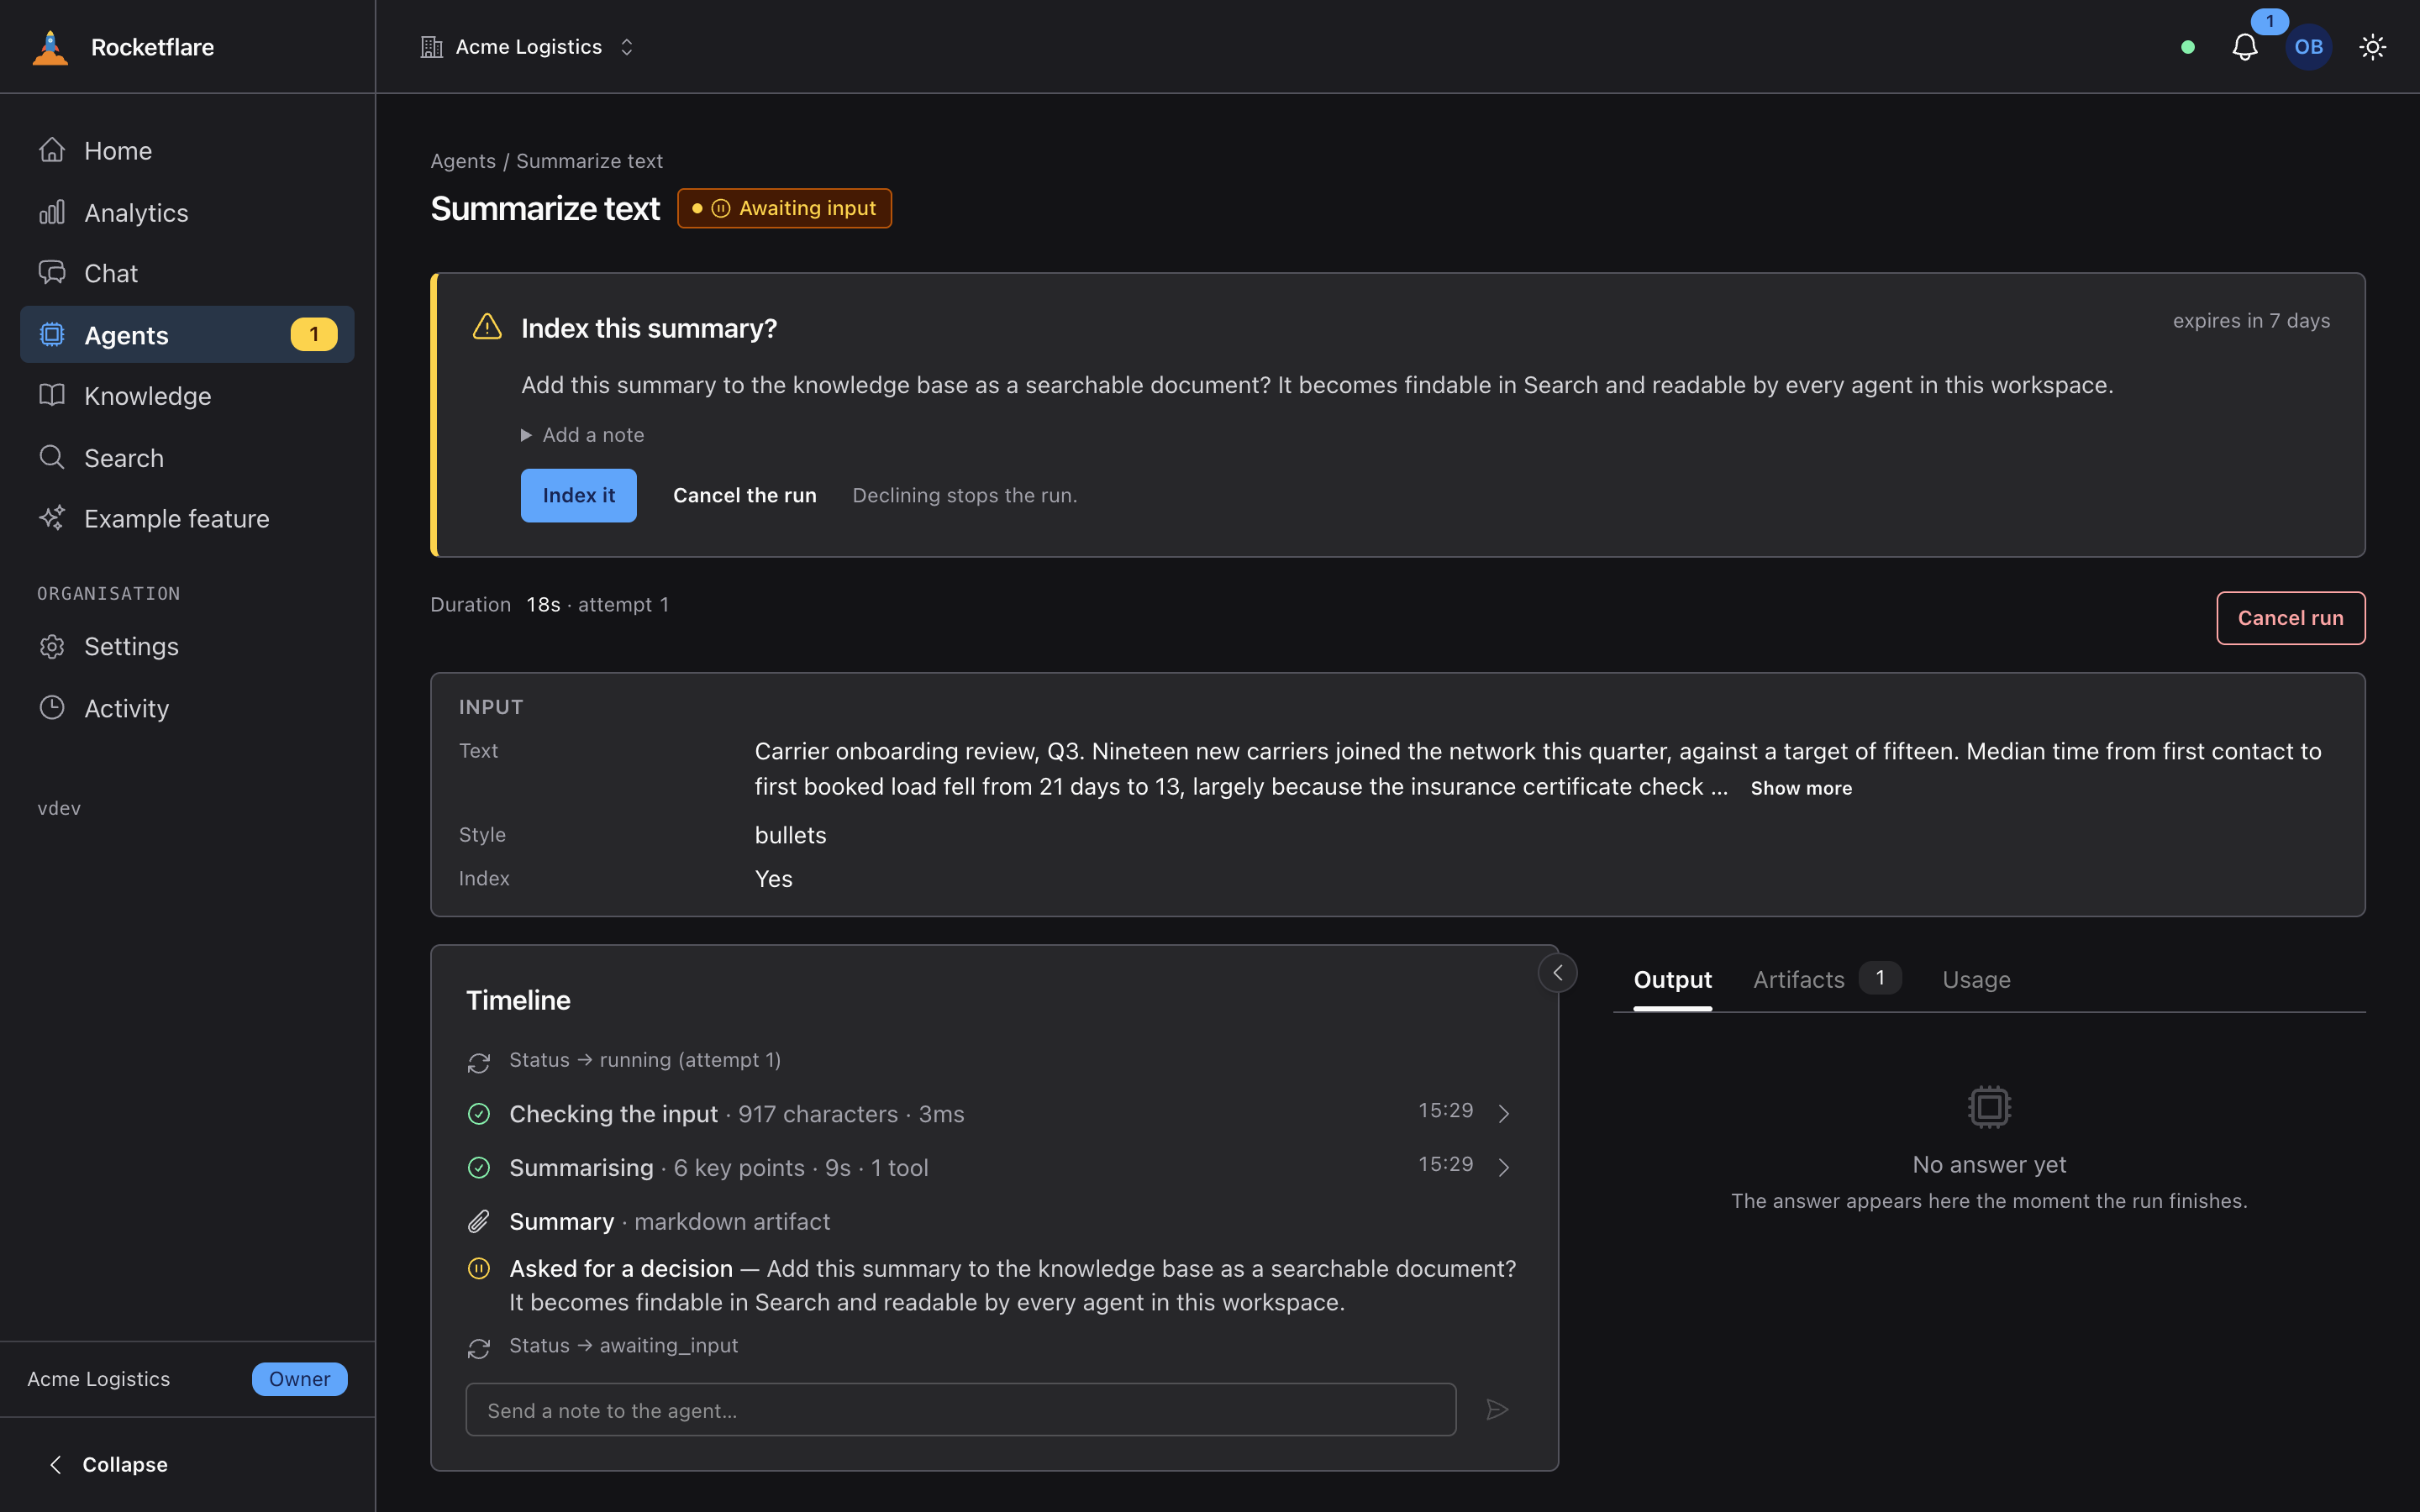Open Search page in sidebar
This screenshot has width=2420, height=1512.
[x=187, y=458]
